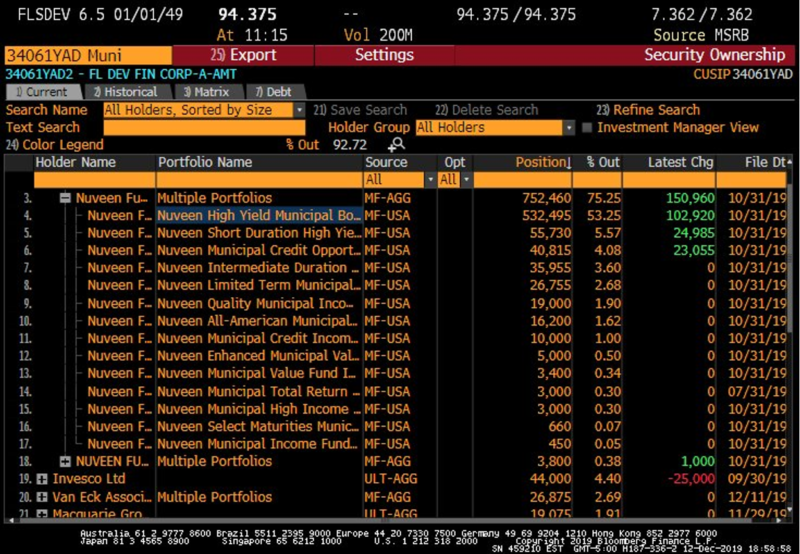This screenshot has width=800, height=554.
Task: Expand the NUVEEN FU.. row 18 group
Action: [x=65, y=461]
